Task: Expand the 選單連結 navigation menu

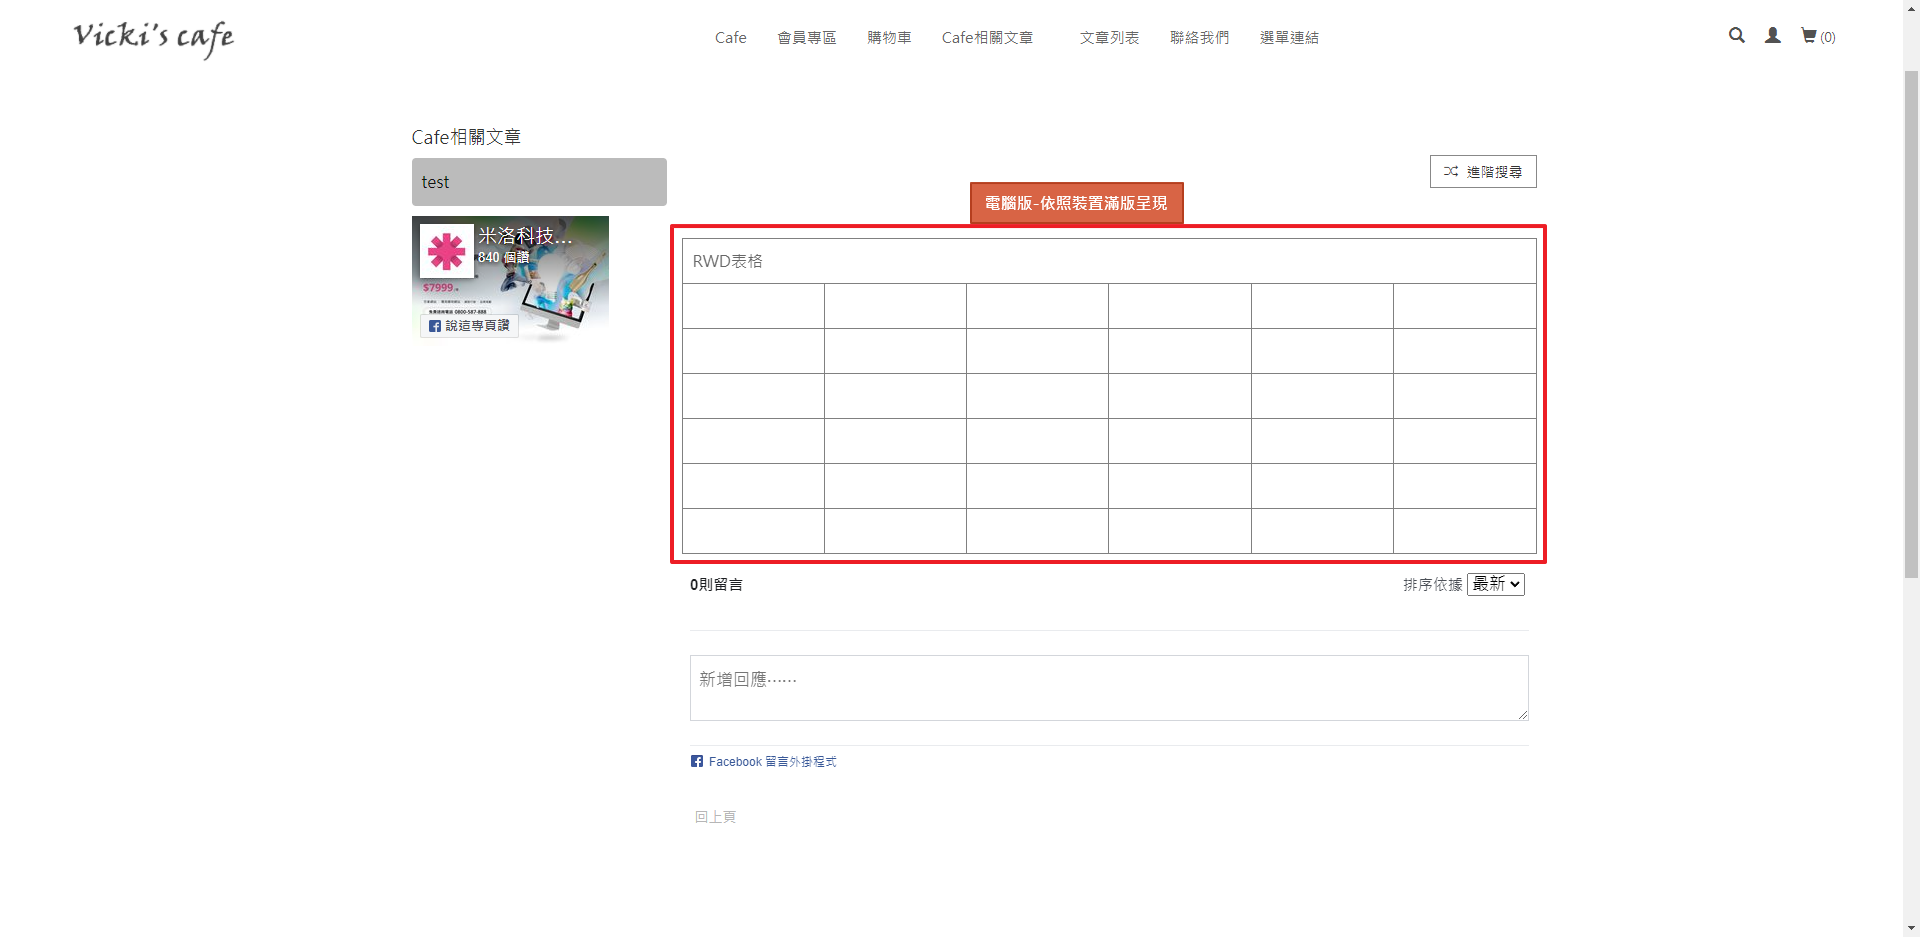Action: coord(1289,38)
